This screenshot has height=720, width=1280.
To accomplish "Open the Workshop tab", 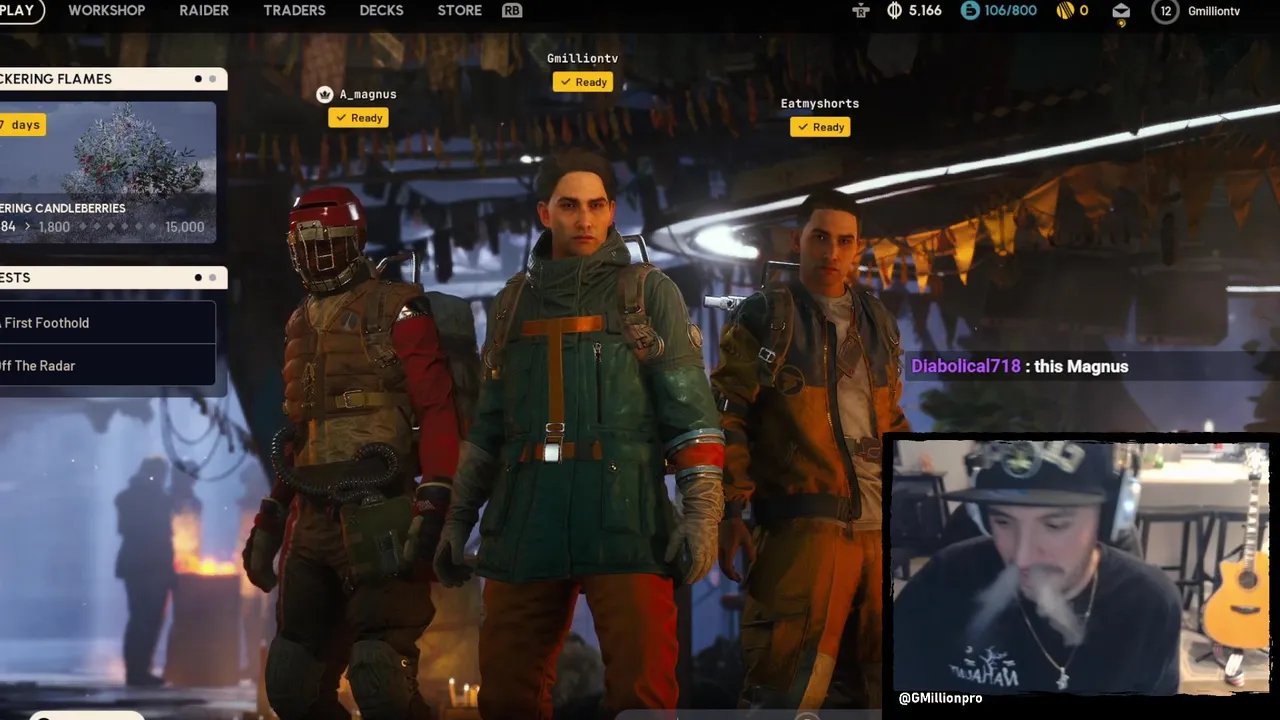I will (106, 10).
